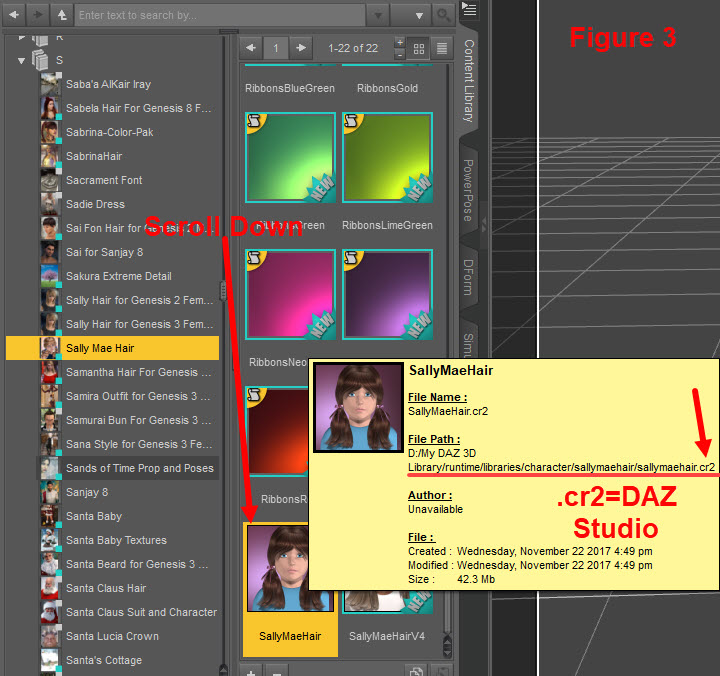Expand the R product category
Viewport: 720px width, 676px height.
(x=21, y=37)
